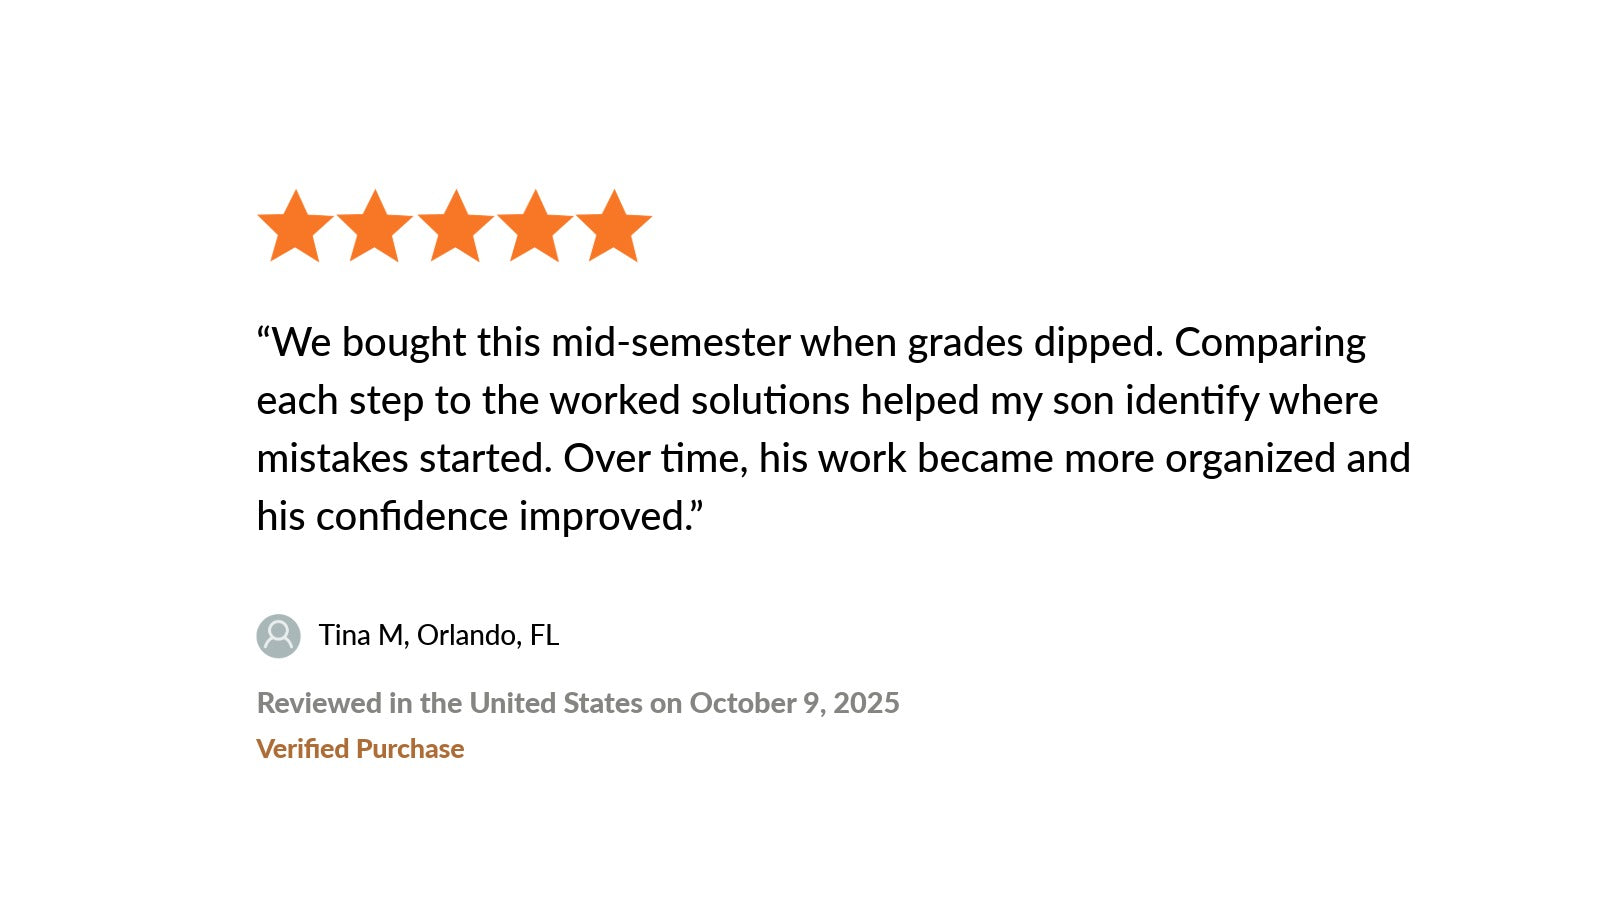Click the fifth and last rating star

click(614, 228)
